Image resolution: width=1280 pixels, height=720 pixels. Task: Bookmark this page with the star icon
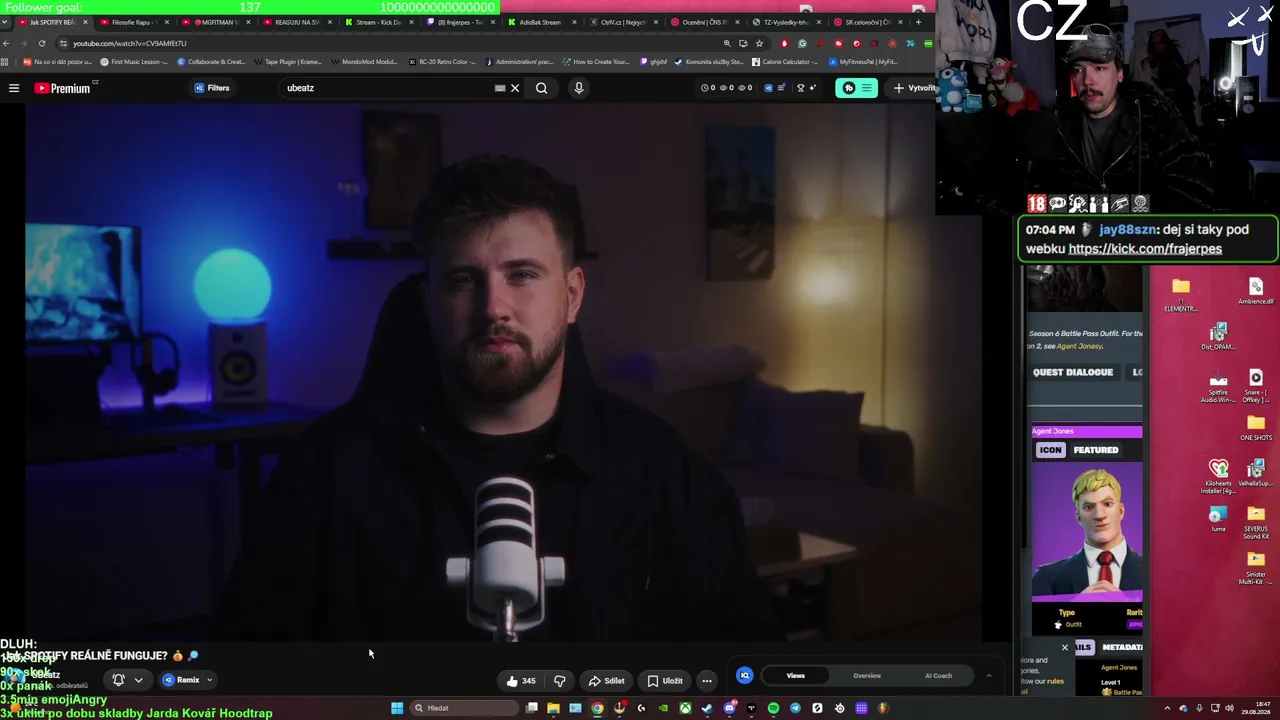point(760,43)
